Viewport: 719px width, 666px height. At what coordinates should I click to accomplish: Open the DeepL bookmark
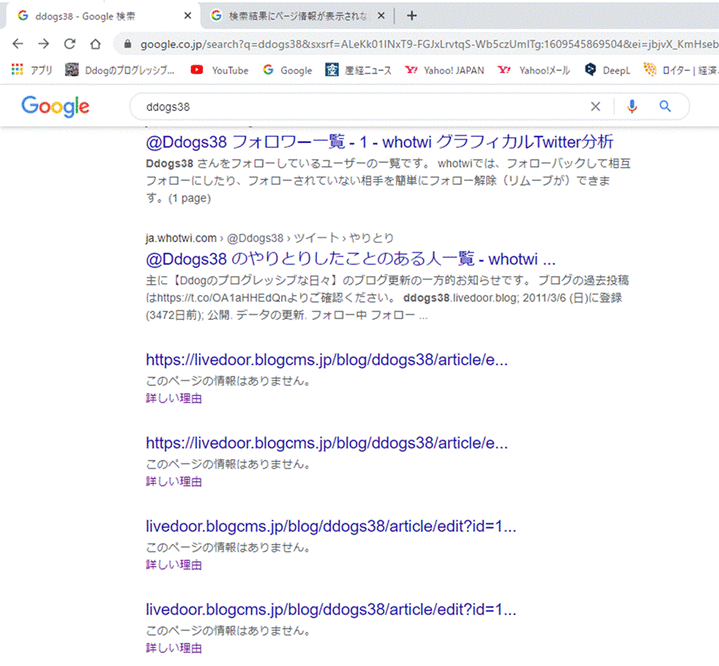coord(608,70)
